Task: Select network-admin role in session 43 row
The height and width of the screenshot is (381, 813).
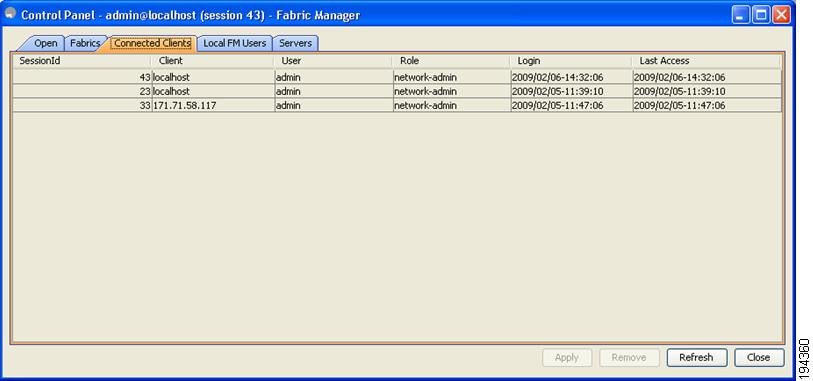Action: pos(451,77)
